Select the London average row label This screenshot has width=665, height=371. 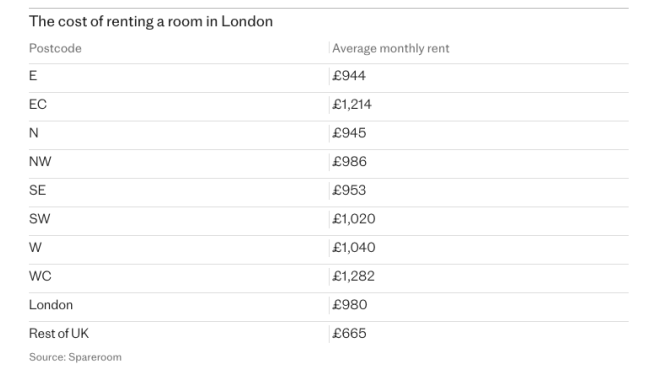(x=51, y=305)
